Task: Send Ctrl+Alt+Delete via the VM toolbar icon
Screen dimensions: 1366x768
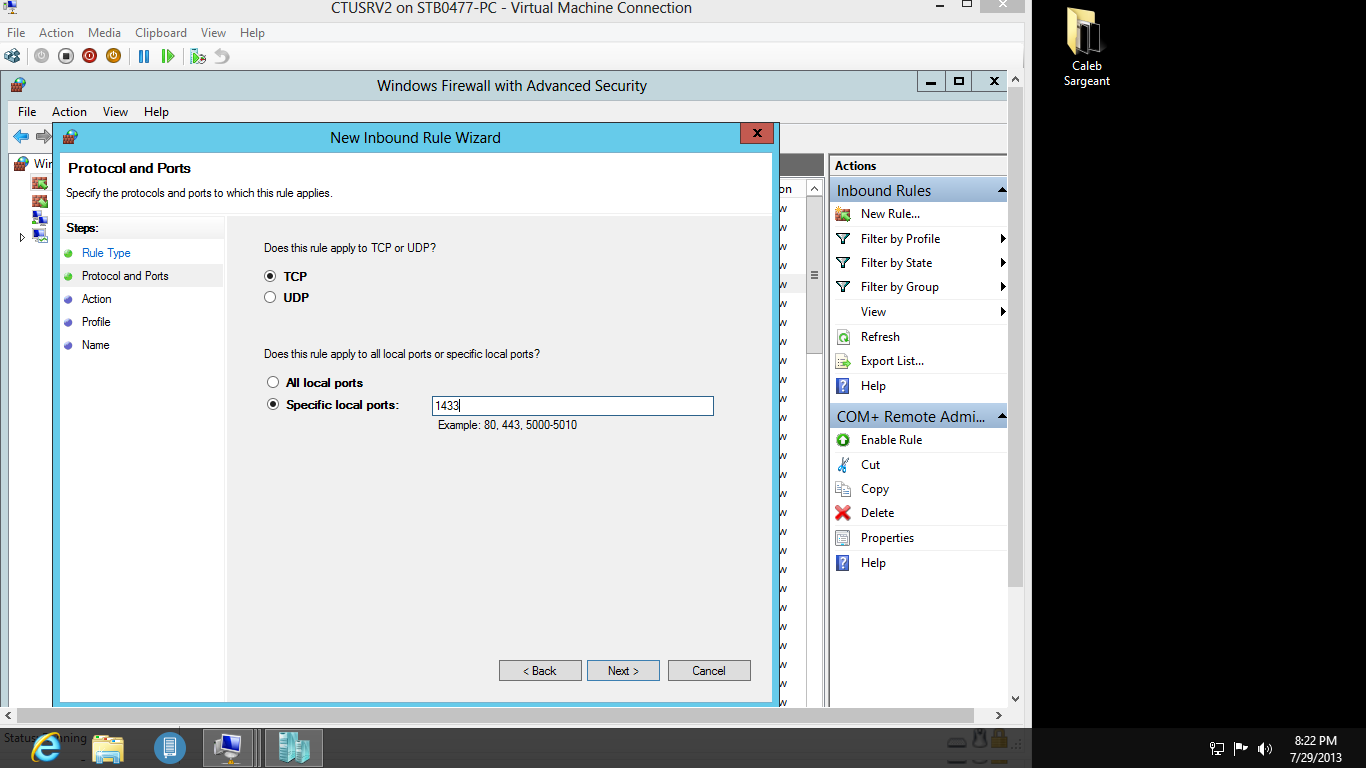Action: 12,56
